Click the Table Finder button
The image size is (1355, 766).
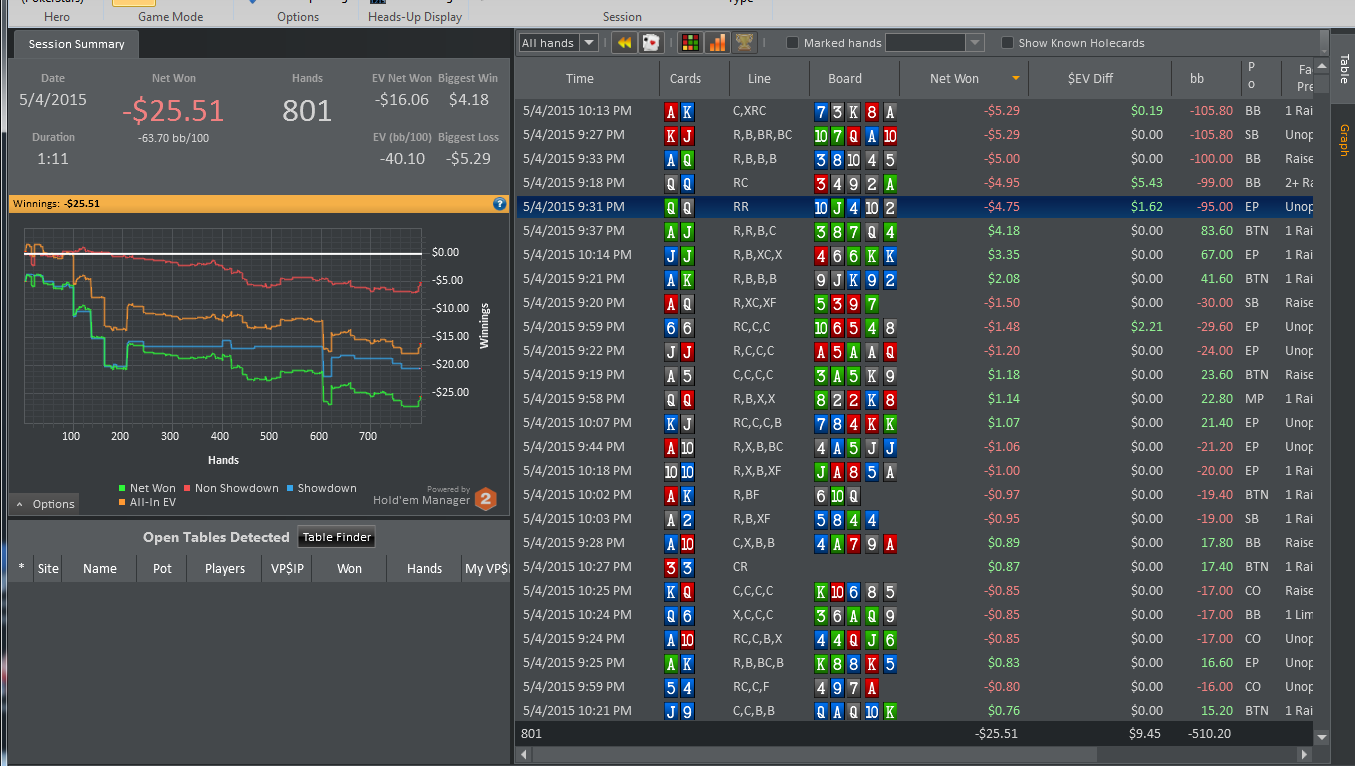[337, 538]
